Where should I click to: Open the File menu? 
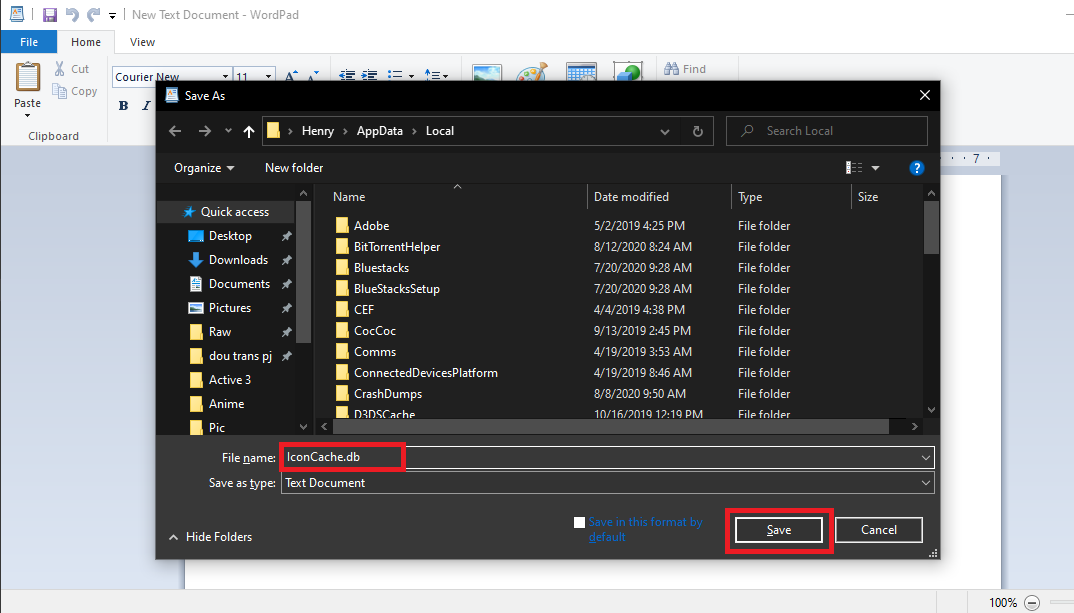coord(28,42)
